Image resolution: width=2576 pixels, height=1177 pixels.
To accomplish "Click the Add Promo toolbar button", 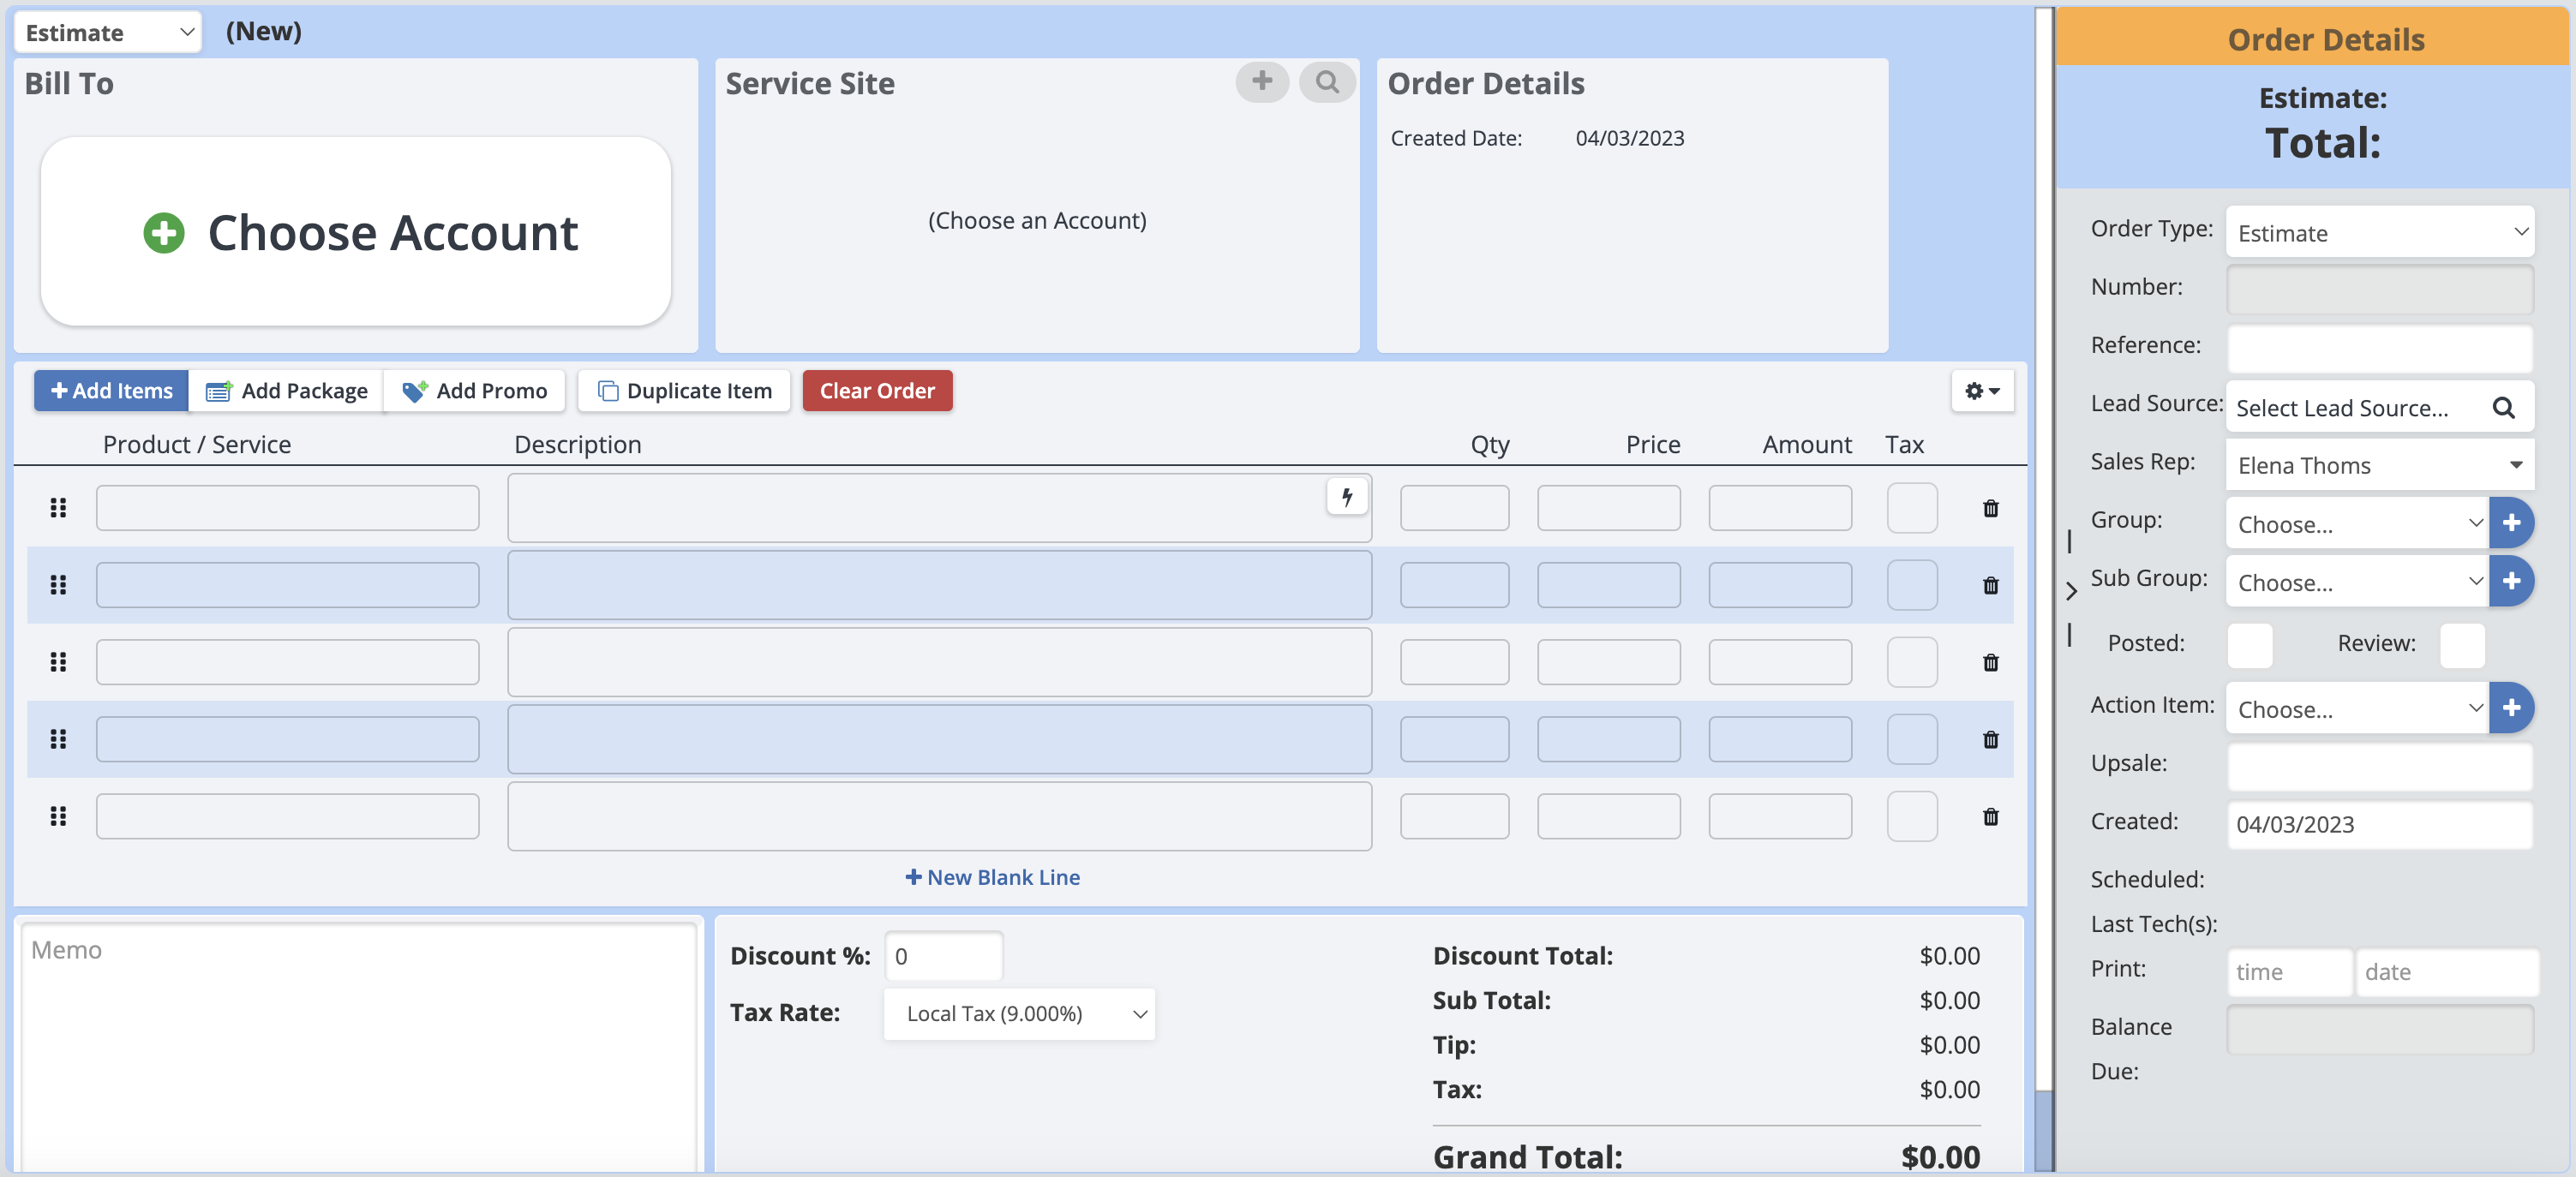I will tap(475, 391).
